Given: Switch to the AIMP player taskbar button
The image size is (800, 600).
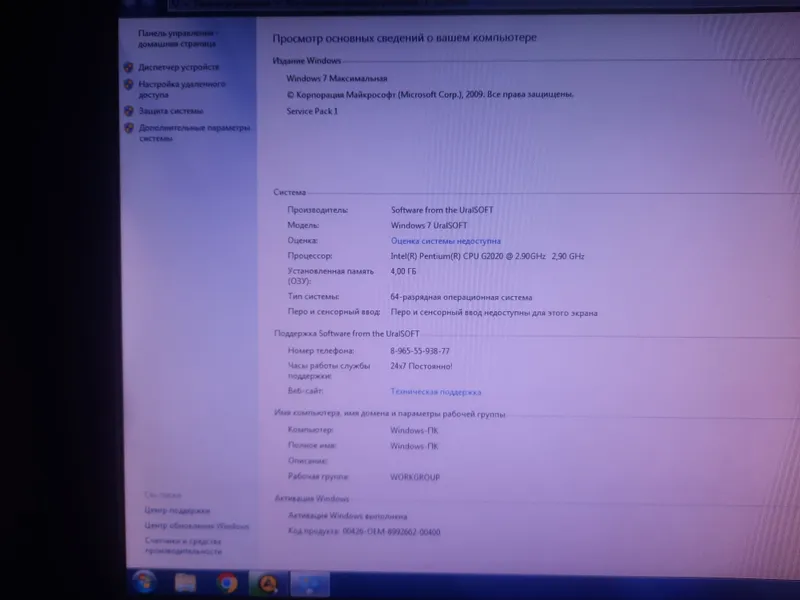Looking at the screenshot, I should point(268,584).
